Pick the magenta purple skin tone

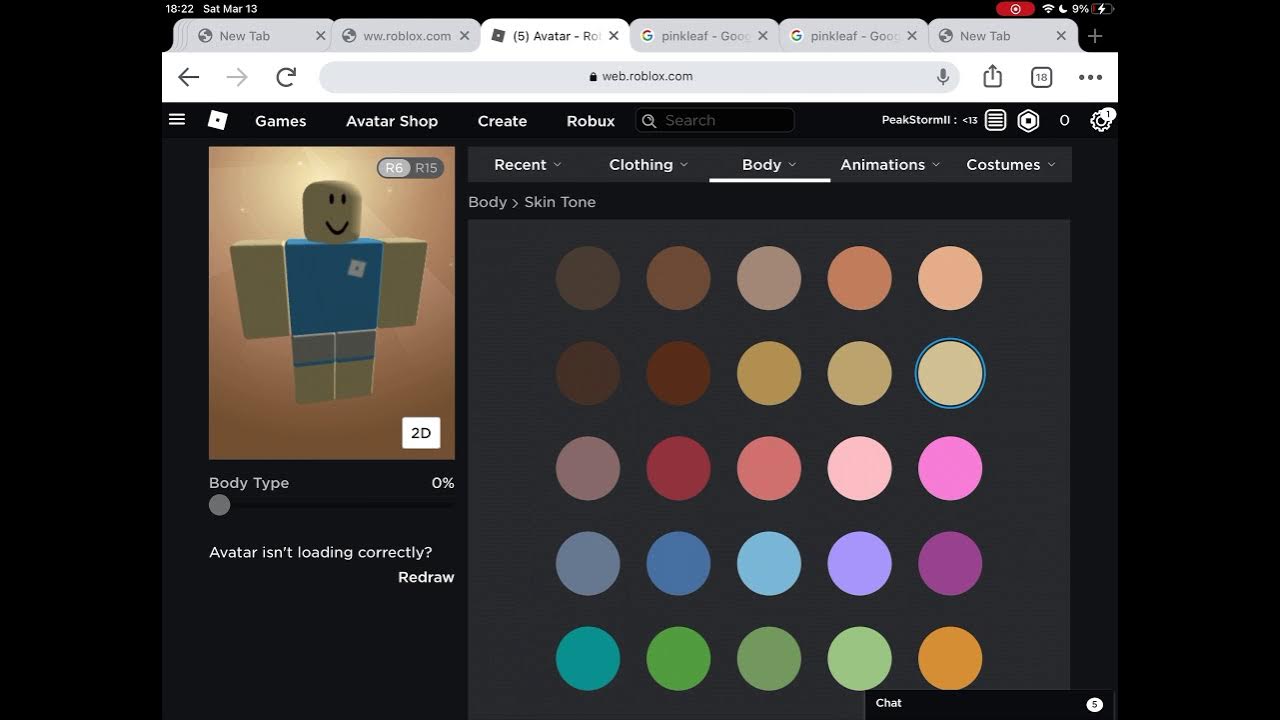pyautogui.click(x=950, y=563)
